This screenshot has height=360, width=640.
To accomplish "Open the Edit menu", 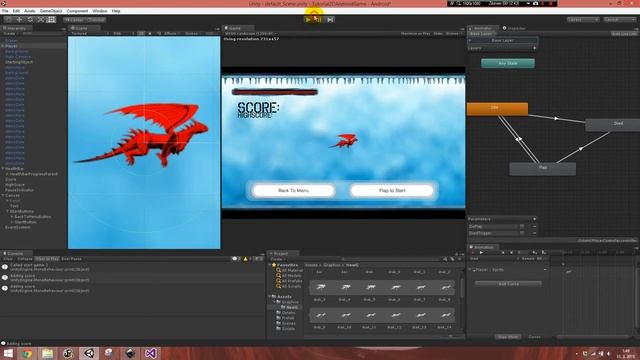I will click(x=16, y=11).
